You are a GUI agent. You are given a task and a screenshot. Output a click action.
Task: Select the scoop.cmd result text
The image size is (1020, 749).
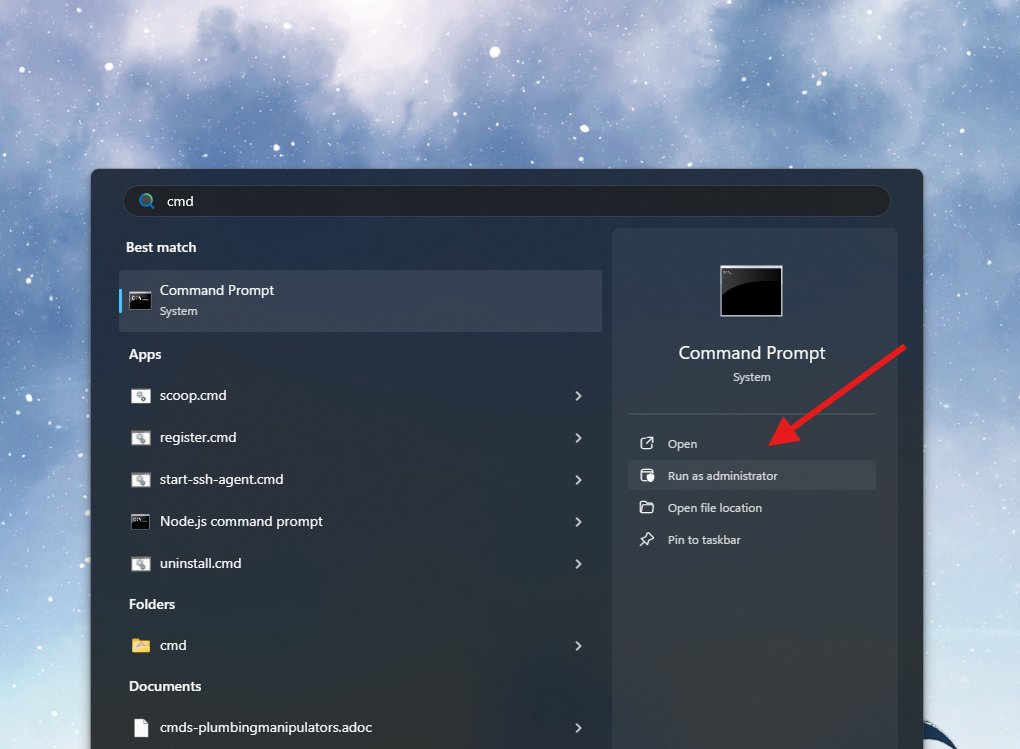[193, 396]
